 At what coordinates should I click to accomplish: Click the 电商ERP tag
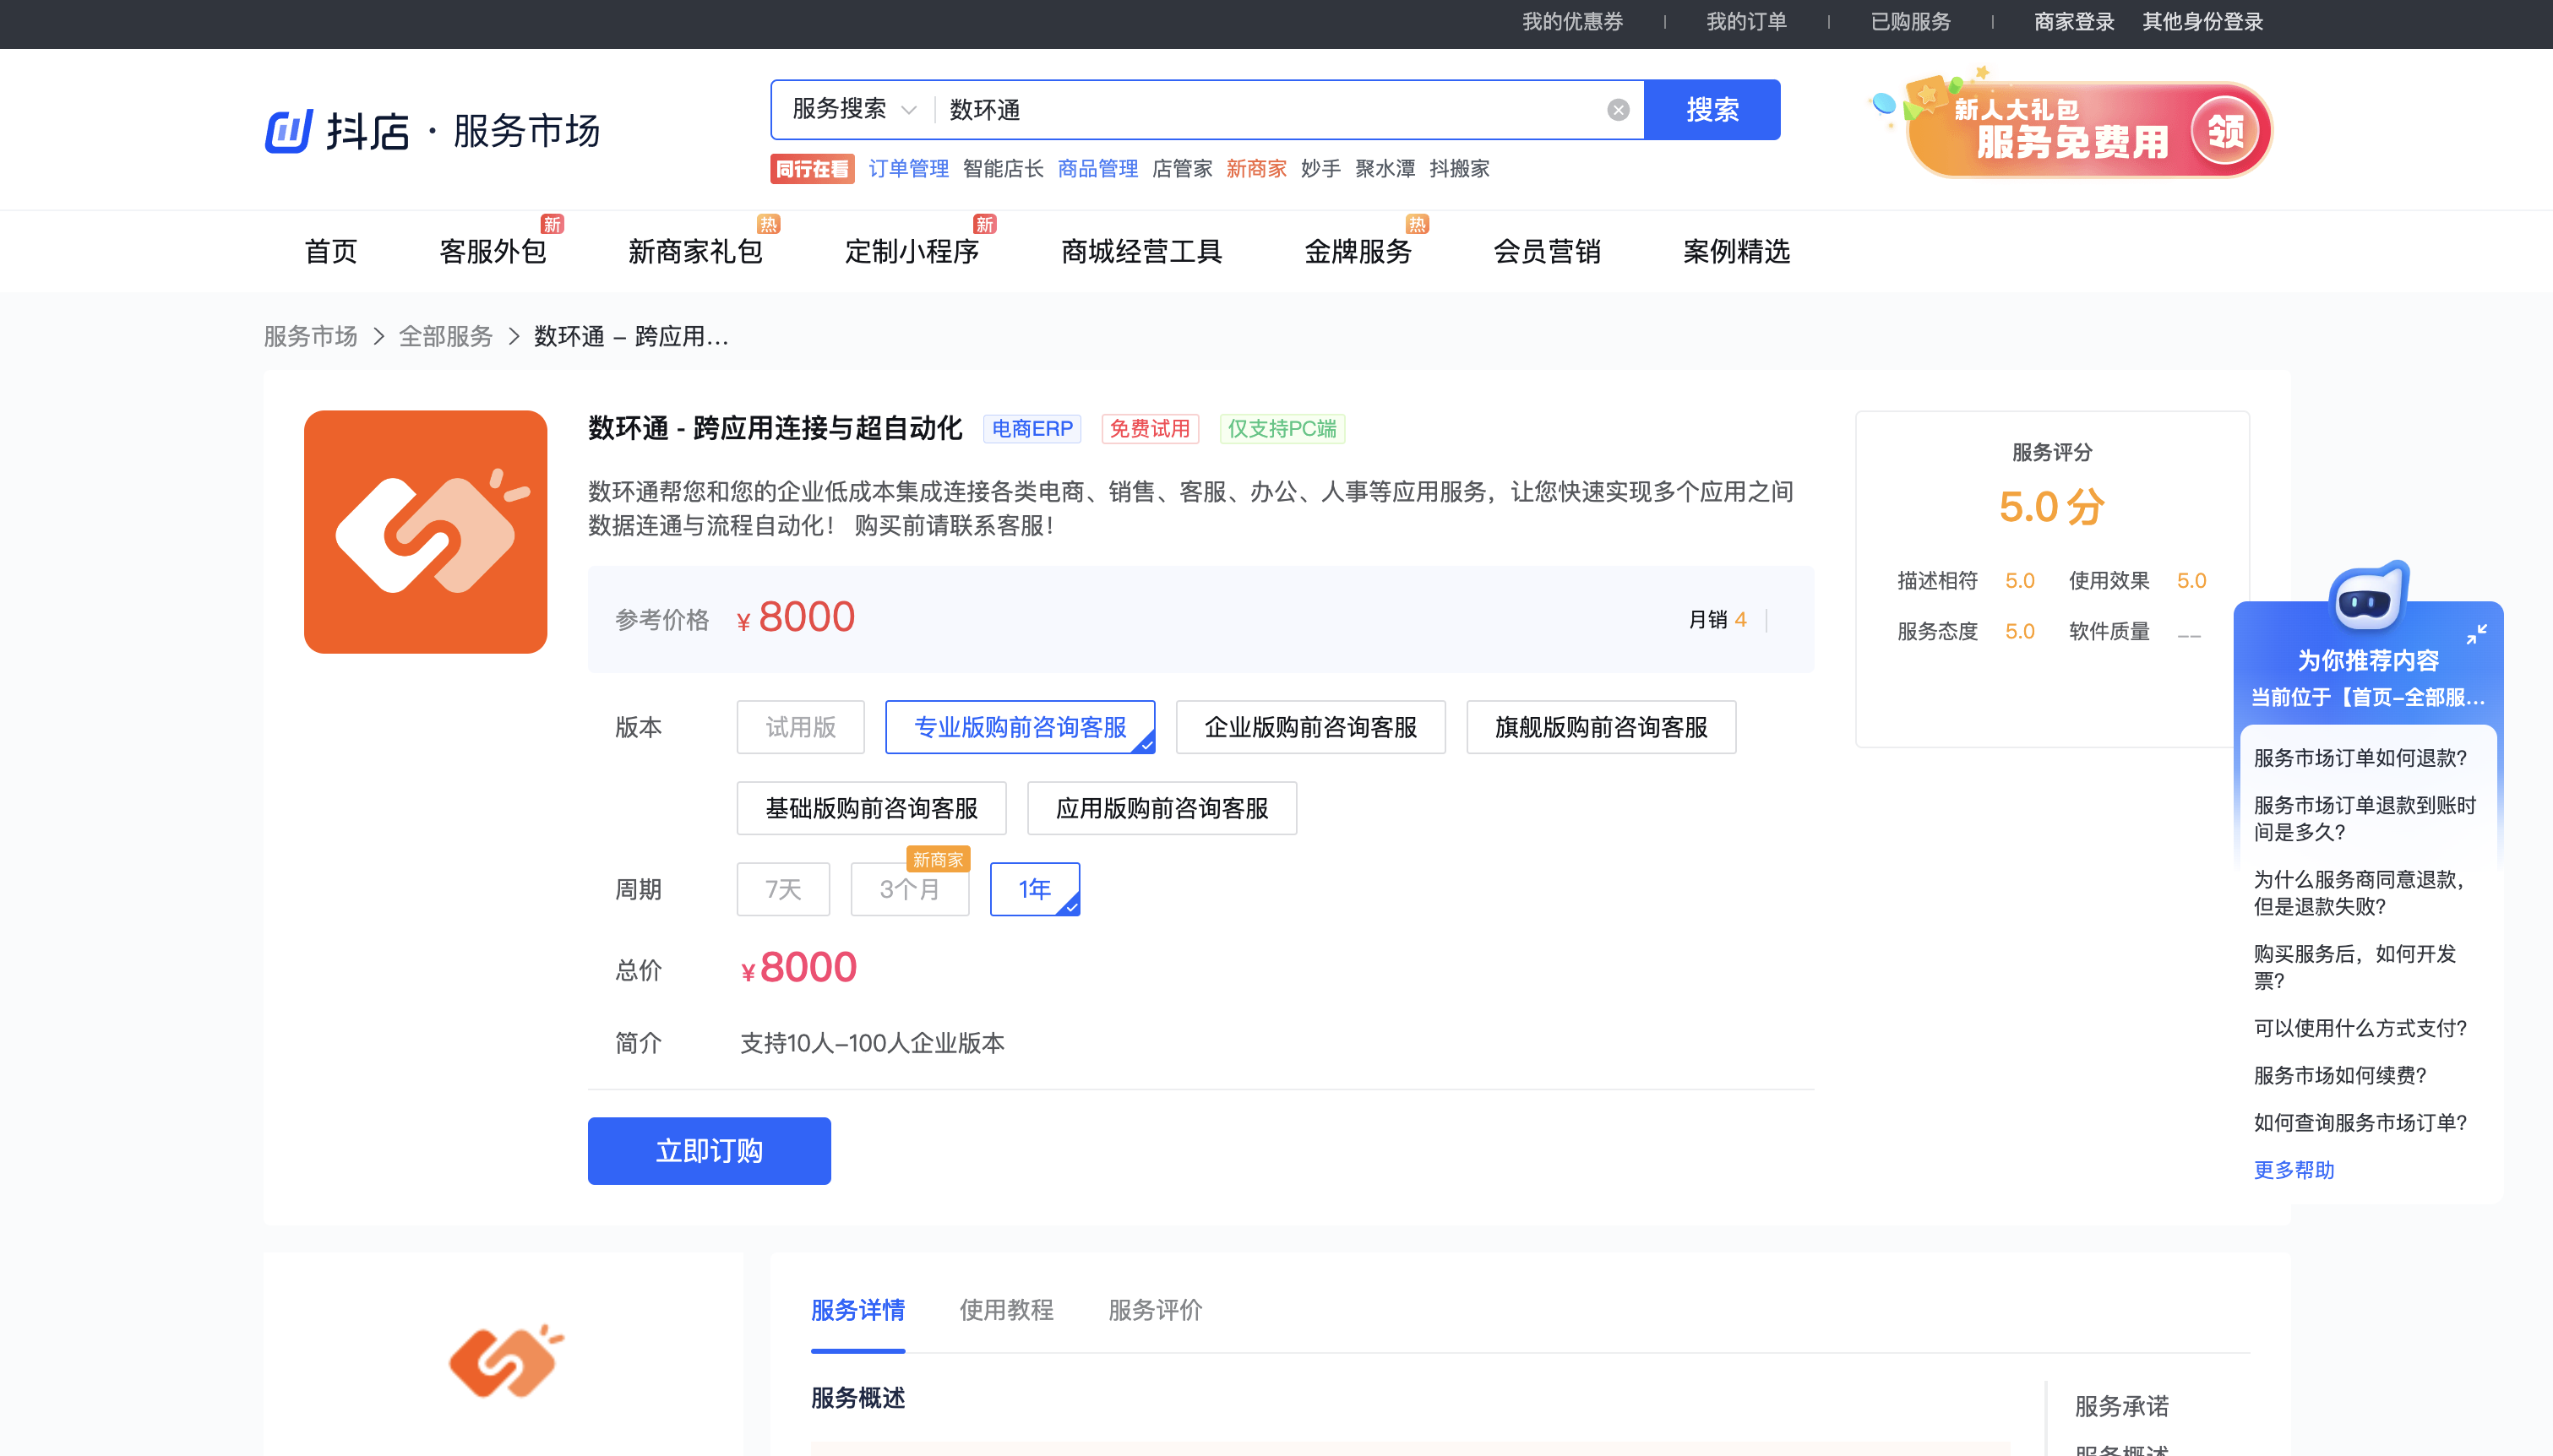click(1031, 429)
